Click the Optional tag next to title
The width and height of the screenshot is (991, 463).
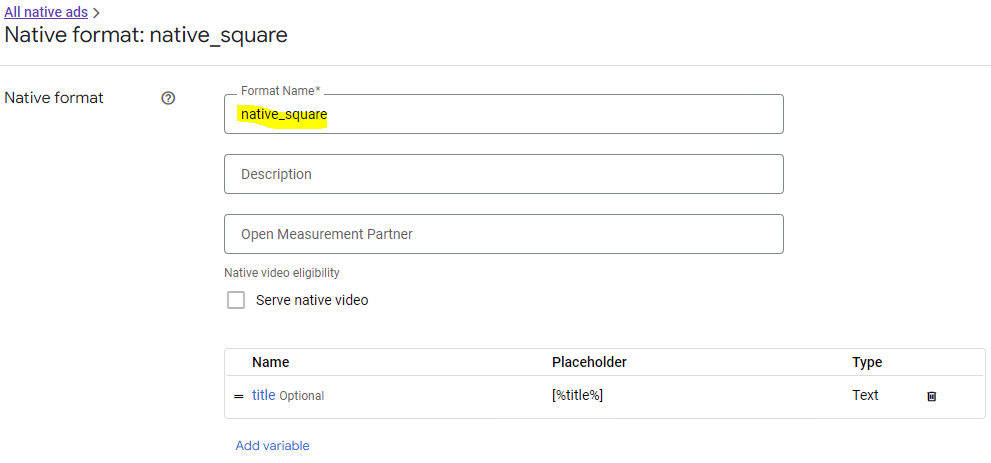(302, 396)
